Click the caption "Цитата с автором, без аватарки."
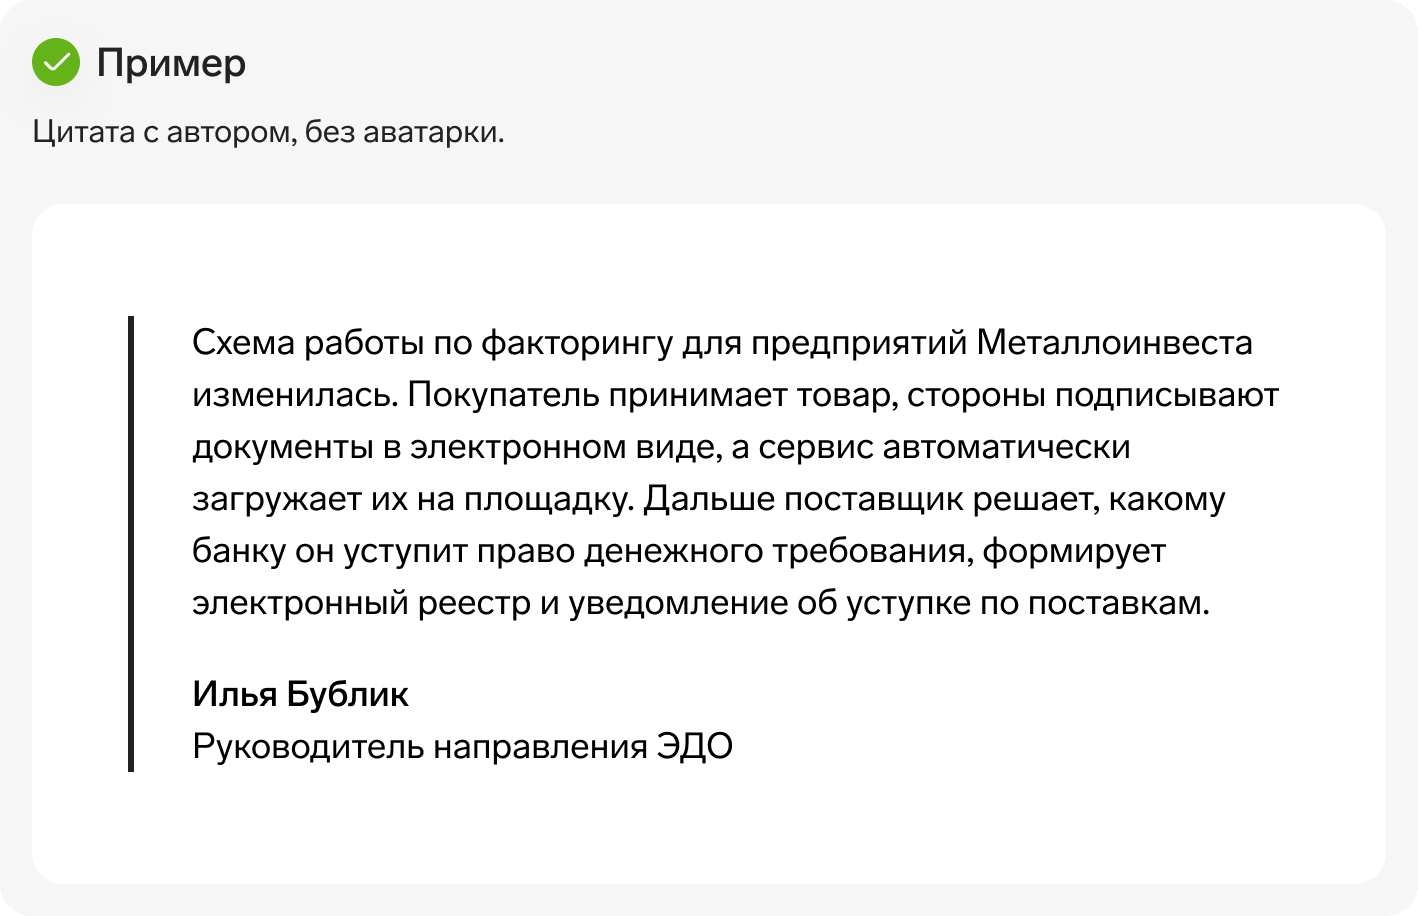1418x916 pixels. [268, 131]
